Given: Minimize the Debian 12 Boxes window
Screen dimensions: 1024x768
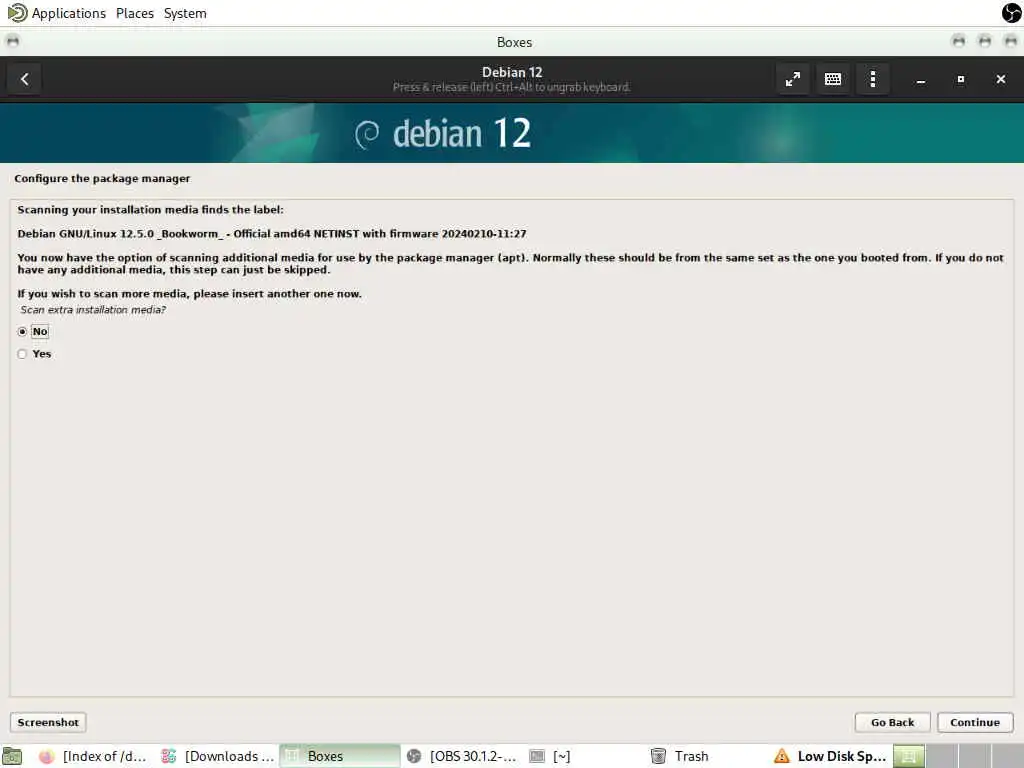Looking at the screenshot, I should [x=921, y=79].
